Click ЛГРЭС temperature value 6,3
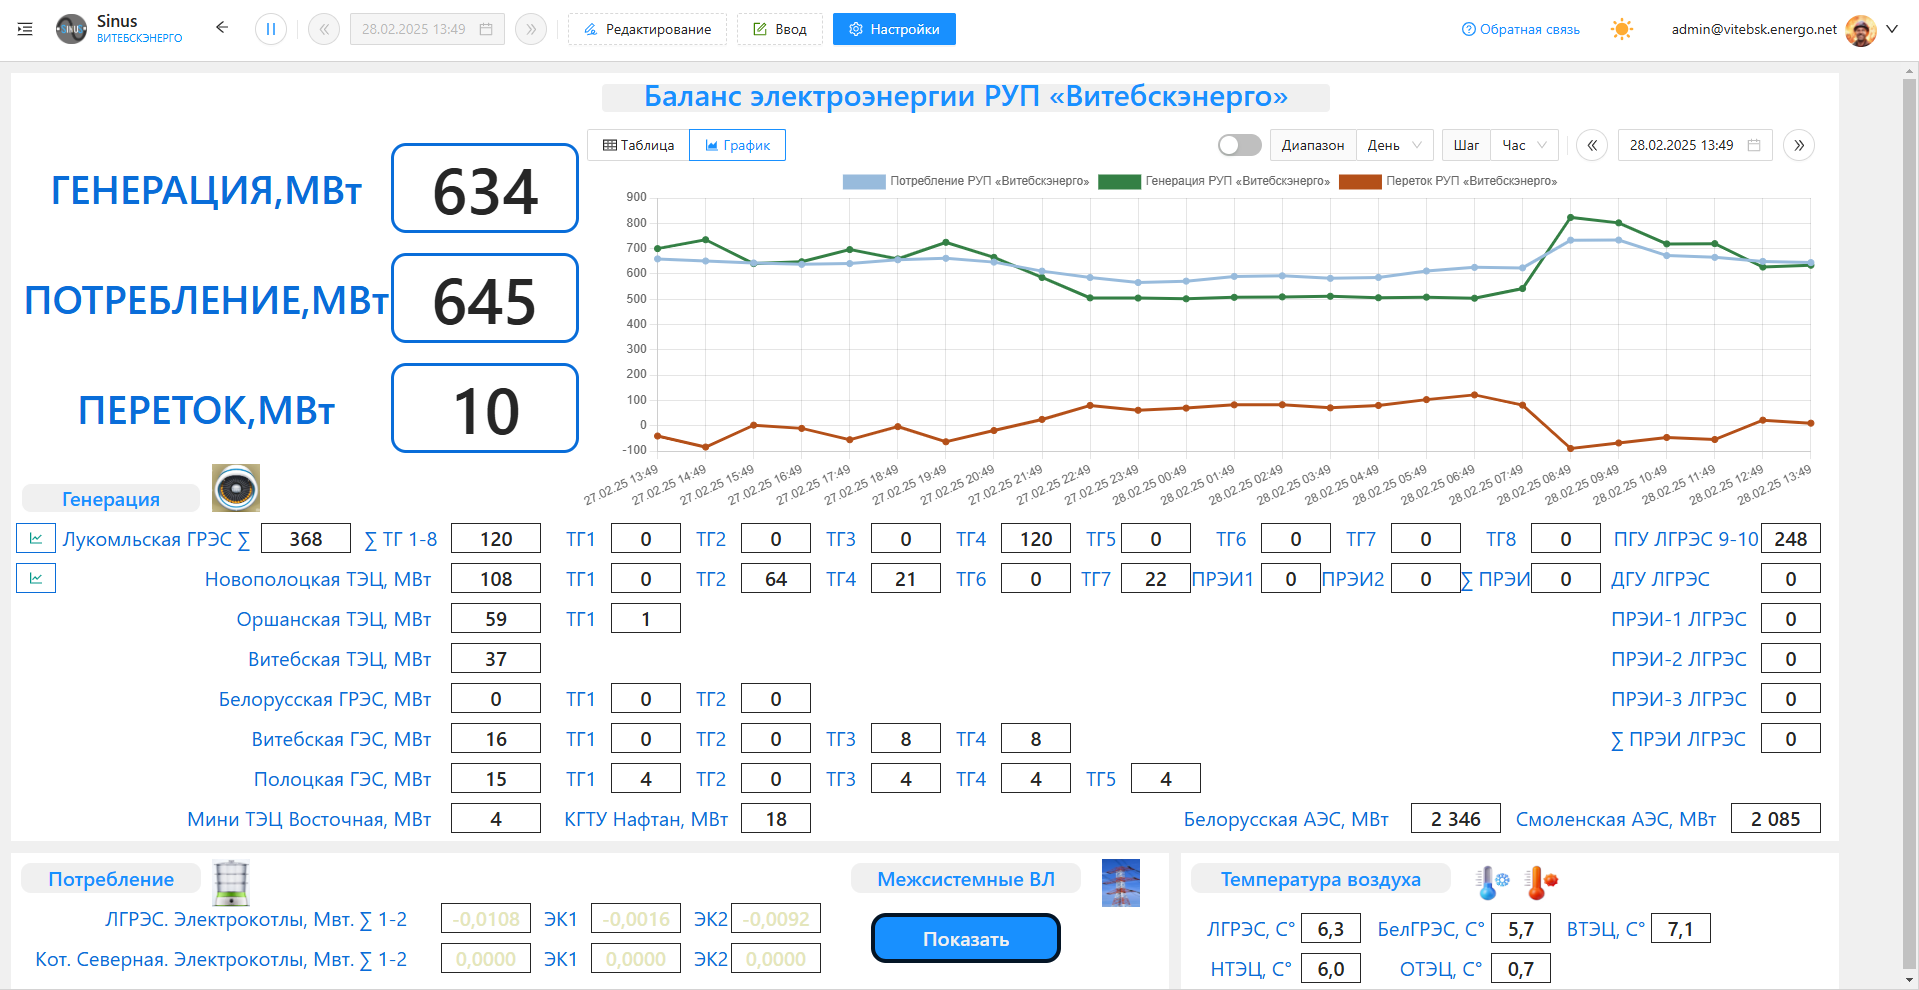The height and width of the screenshot is (990, 1919). click(x=1331, y=928)
